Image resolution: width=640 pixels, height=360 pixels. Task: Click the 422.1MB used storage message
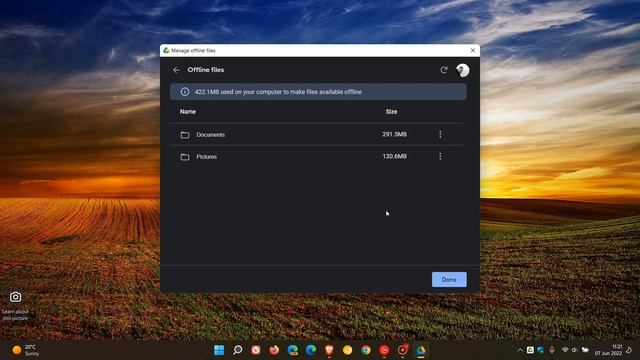click(278, 92)
